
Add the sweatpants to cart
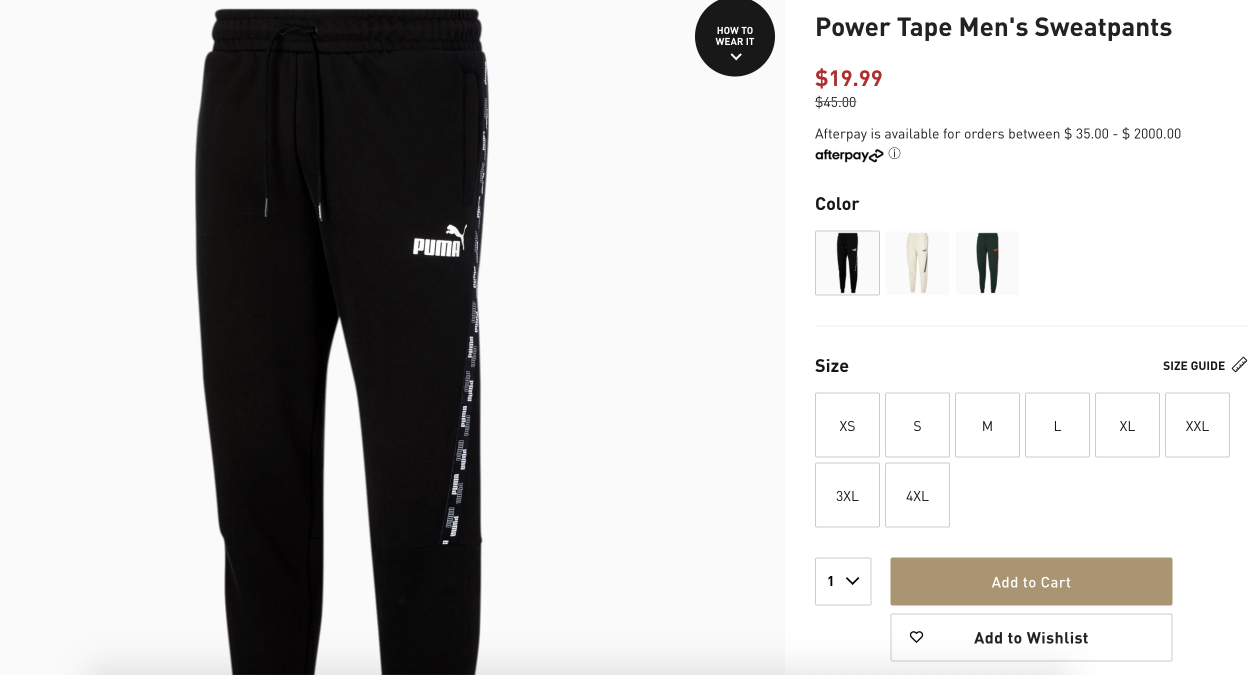1031,581
